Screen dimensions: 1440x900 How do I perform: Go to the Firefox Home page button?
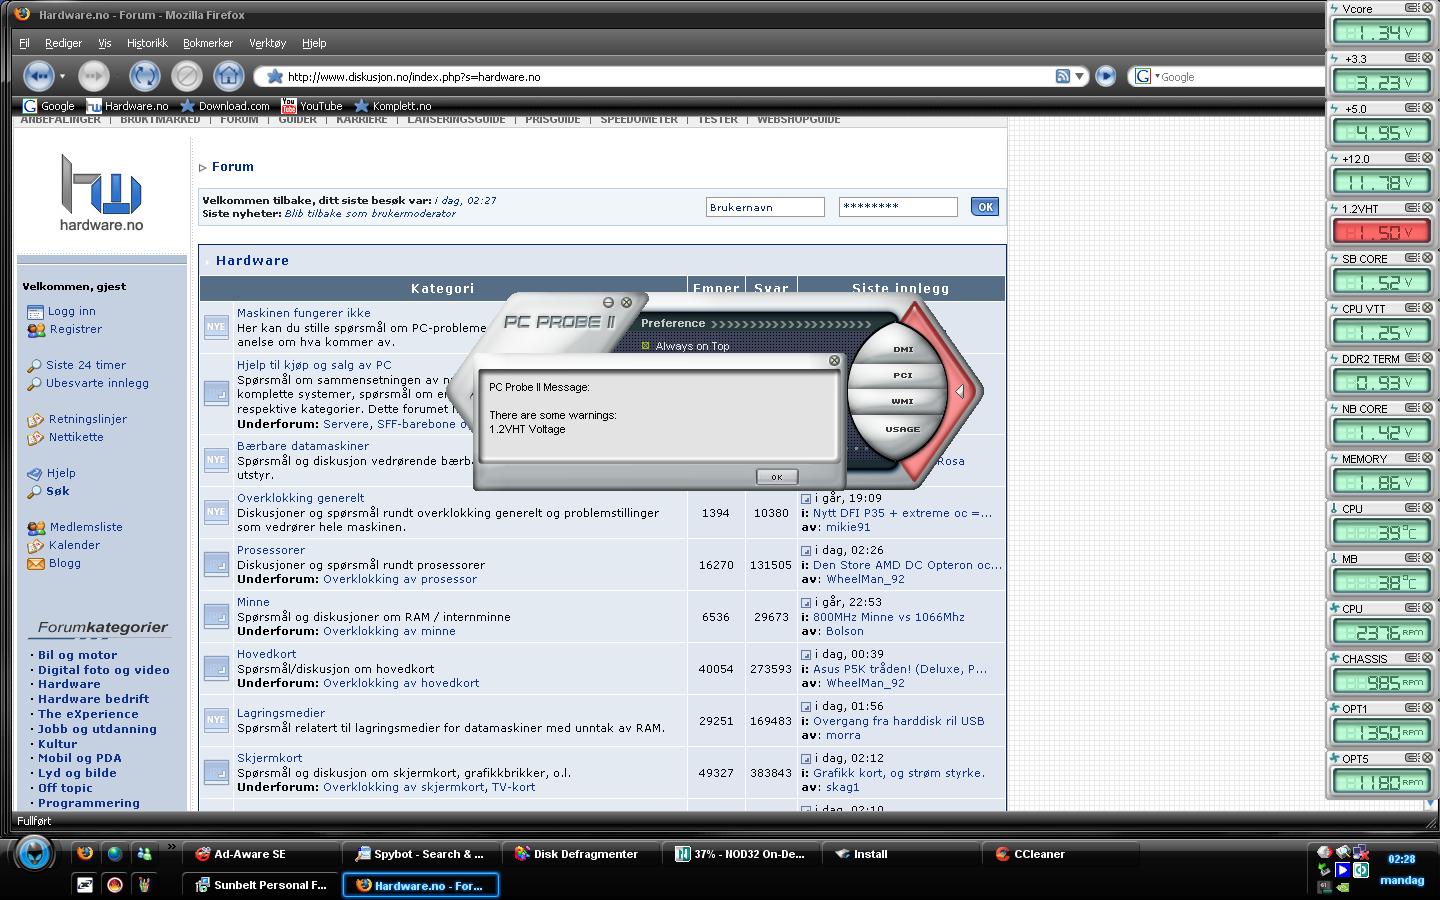click(x=229, y=76)
